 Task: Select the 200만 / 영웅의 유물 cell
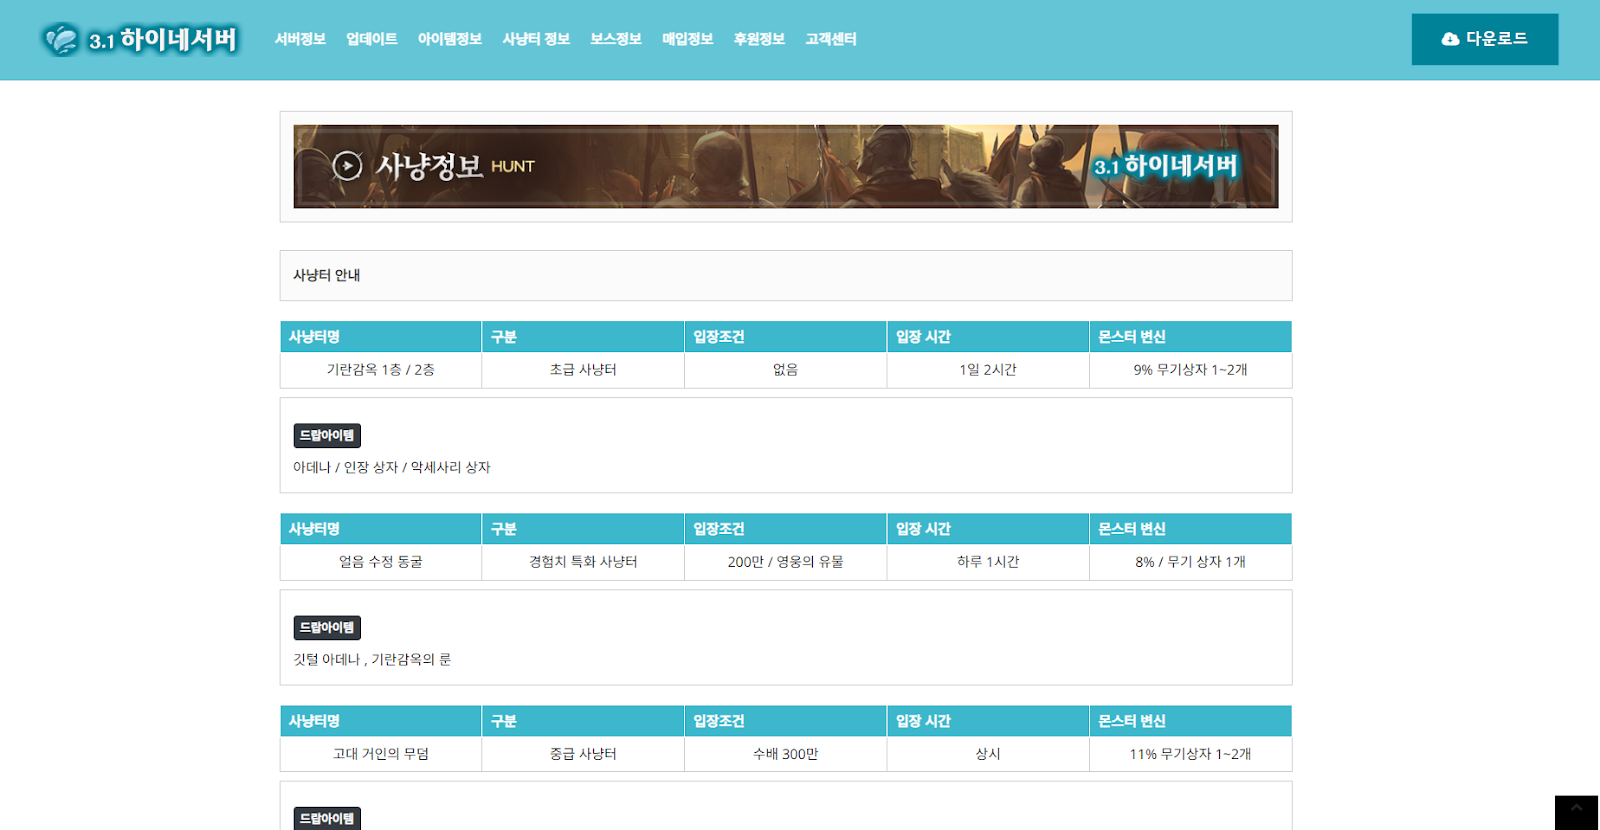coord(786,562)
